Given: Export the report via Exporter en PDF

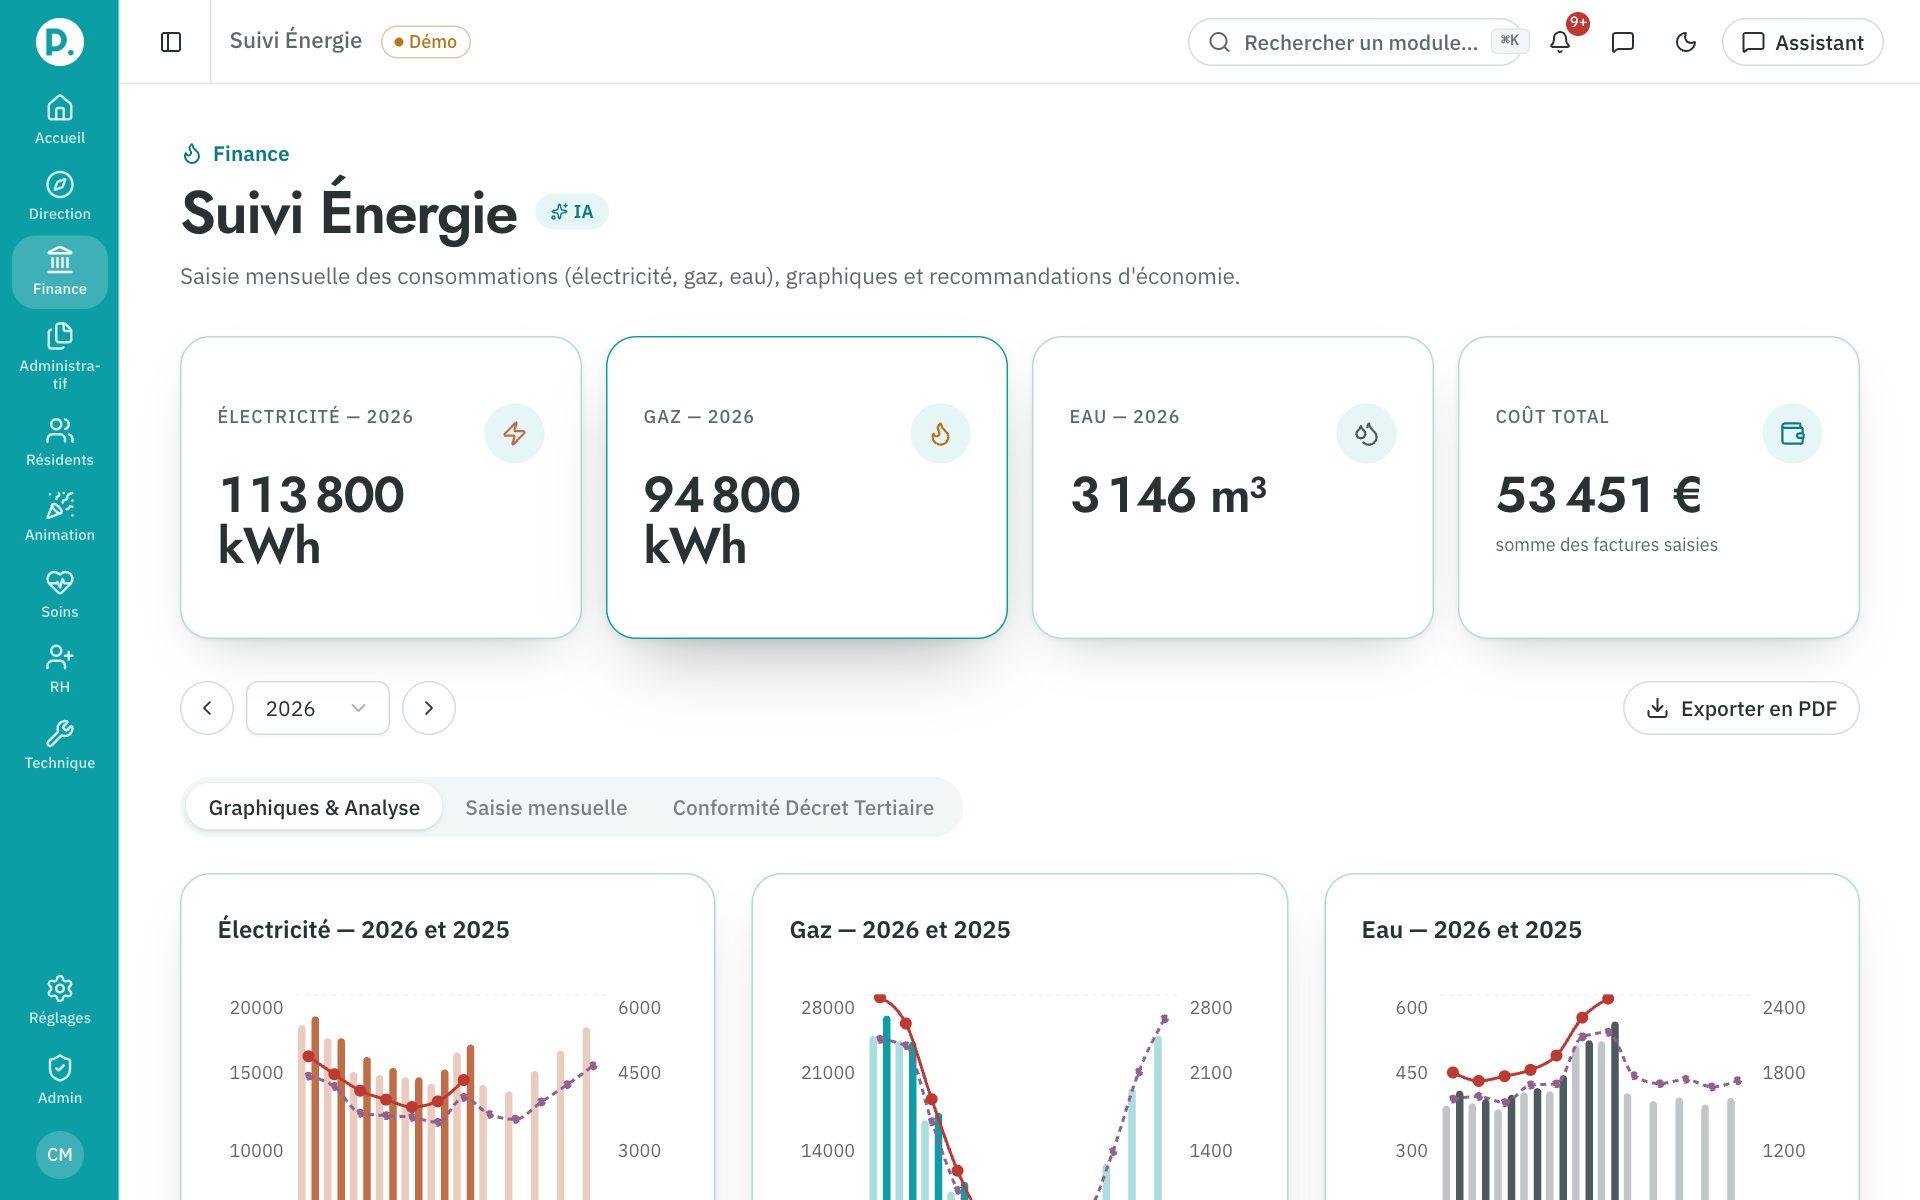Looking at the screenshot, I should 1741,708.
